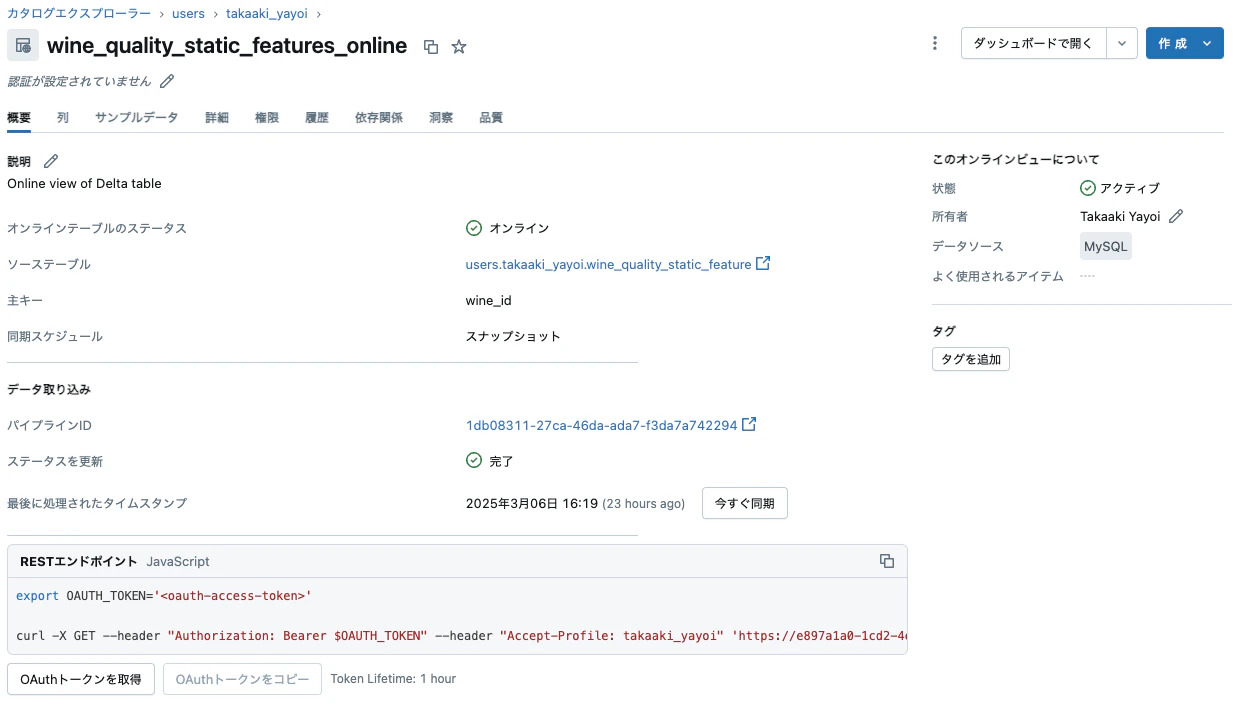Click OAuthトークンを取得 button
Image resolution: width=1236 pixels, height=706 pixels.
tap(81, 679)
